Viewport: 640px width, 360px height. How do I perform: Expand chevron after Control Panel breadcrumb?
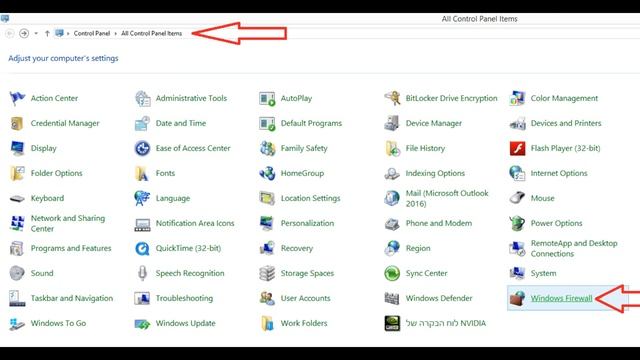[116, 33]
